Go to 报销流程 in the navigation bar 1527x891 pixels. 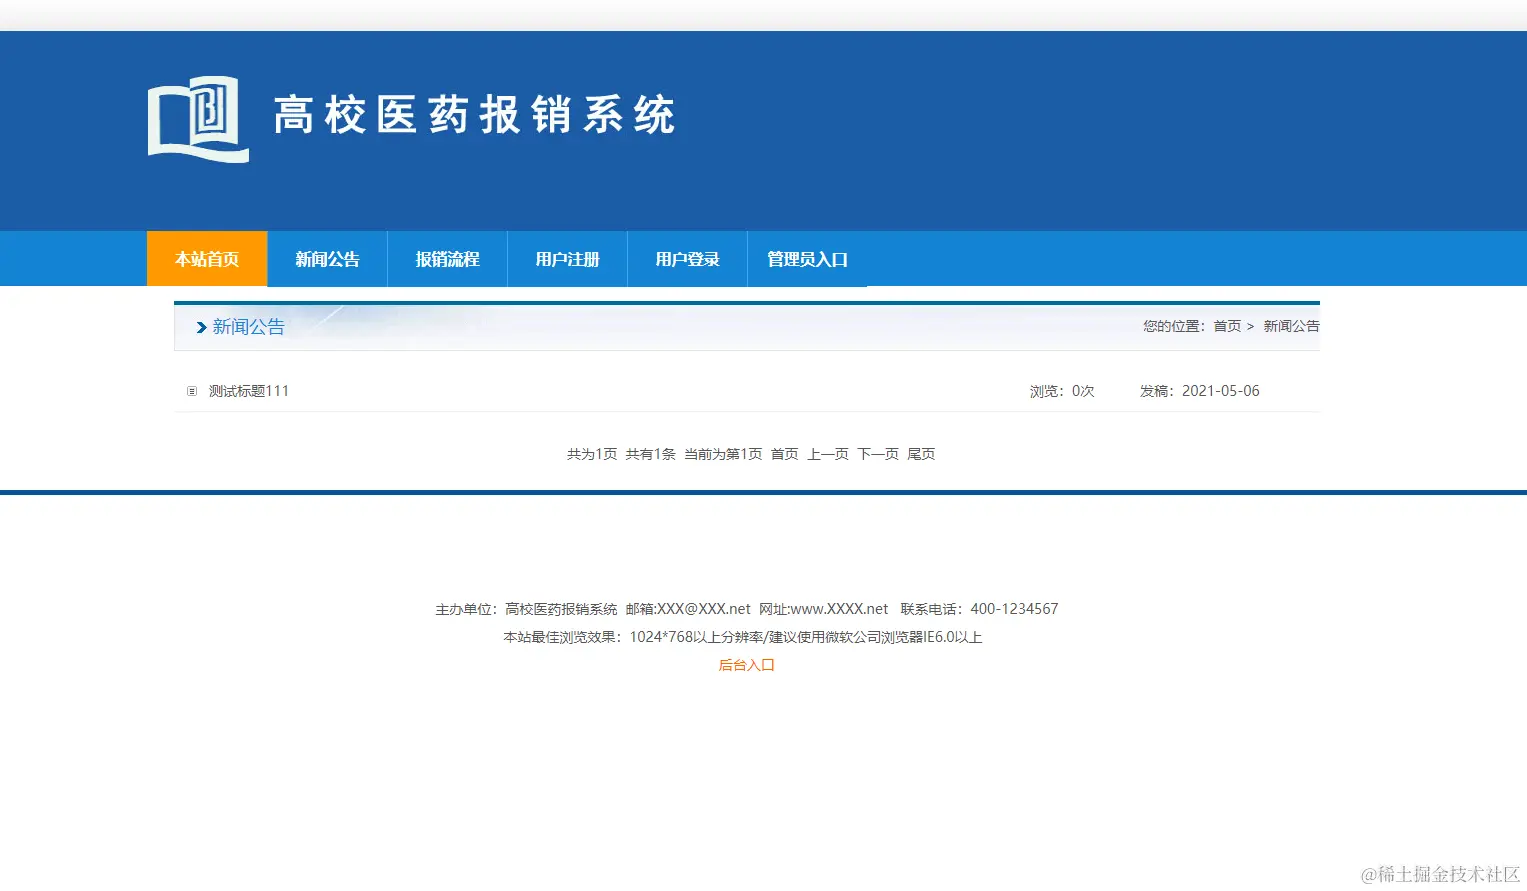447,259
